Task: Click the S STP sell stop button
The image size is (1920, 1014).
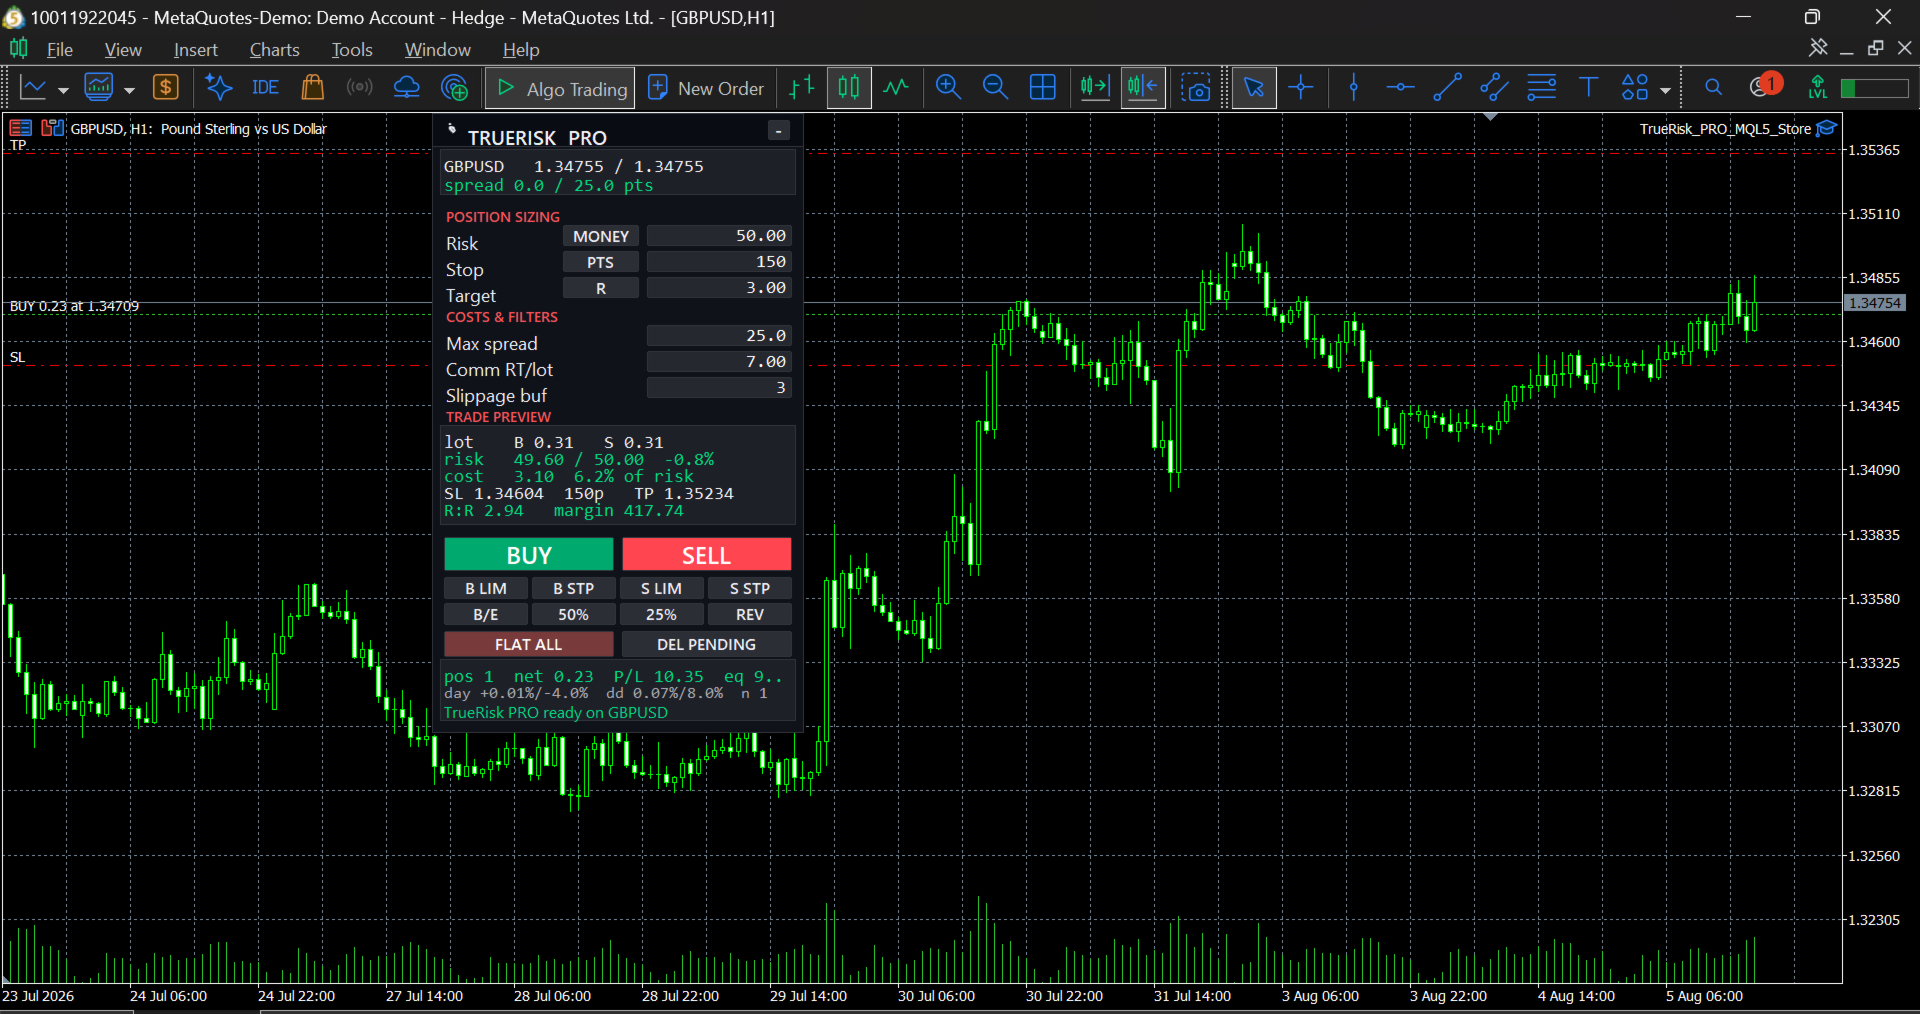Action: coord(750,589)
